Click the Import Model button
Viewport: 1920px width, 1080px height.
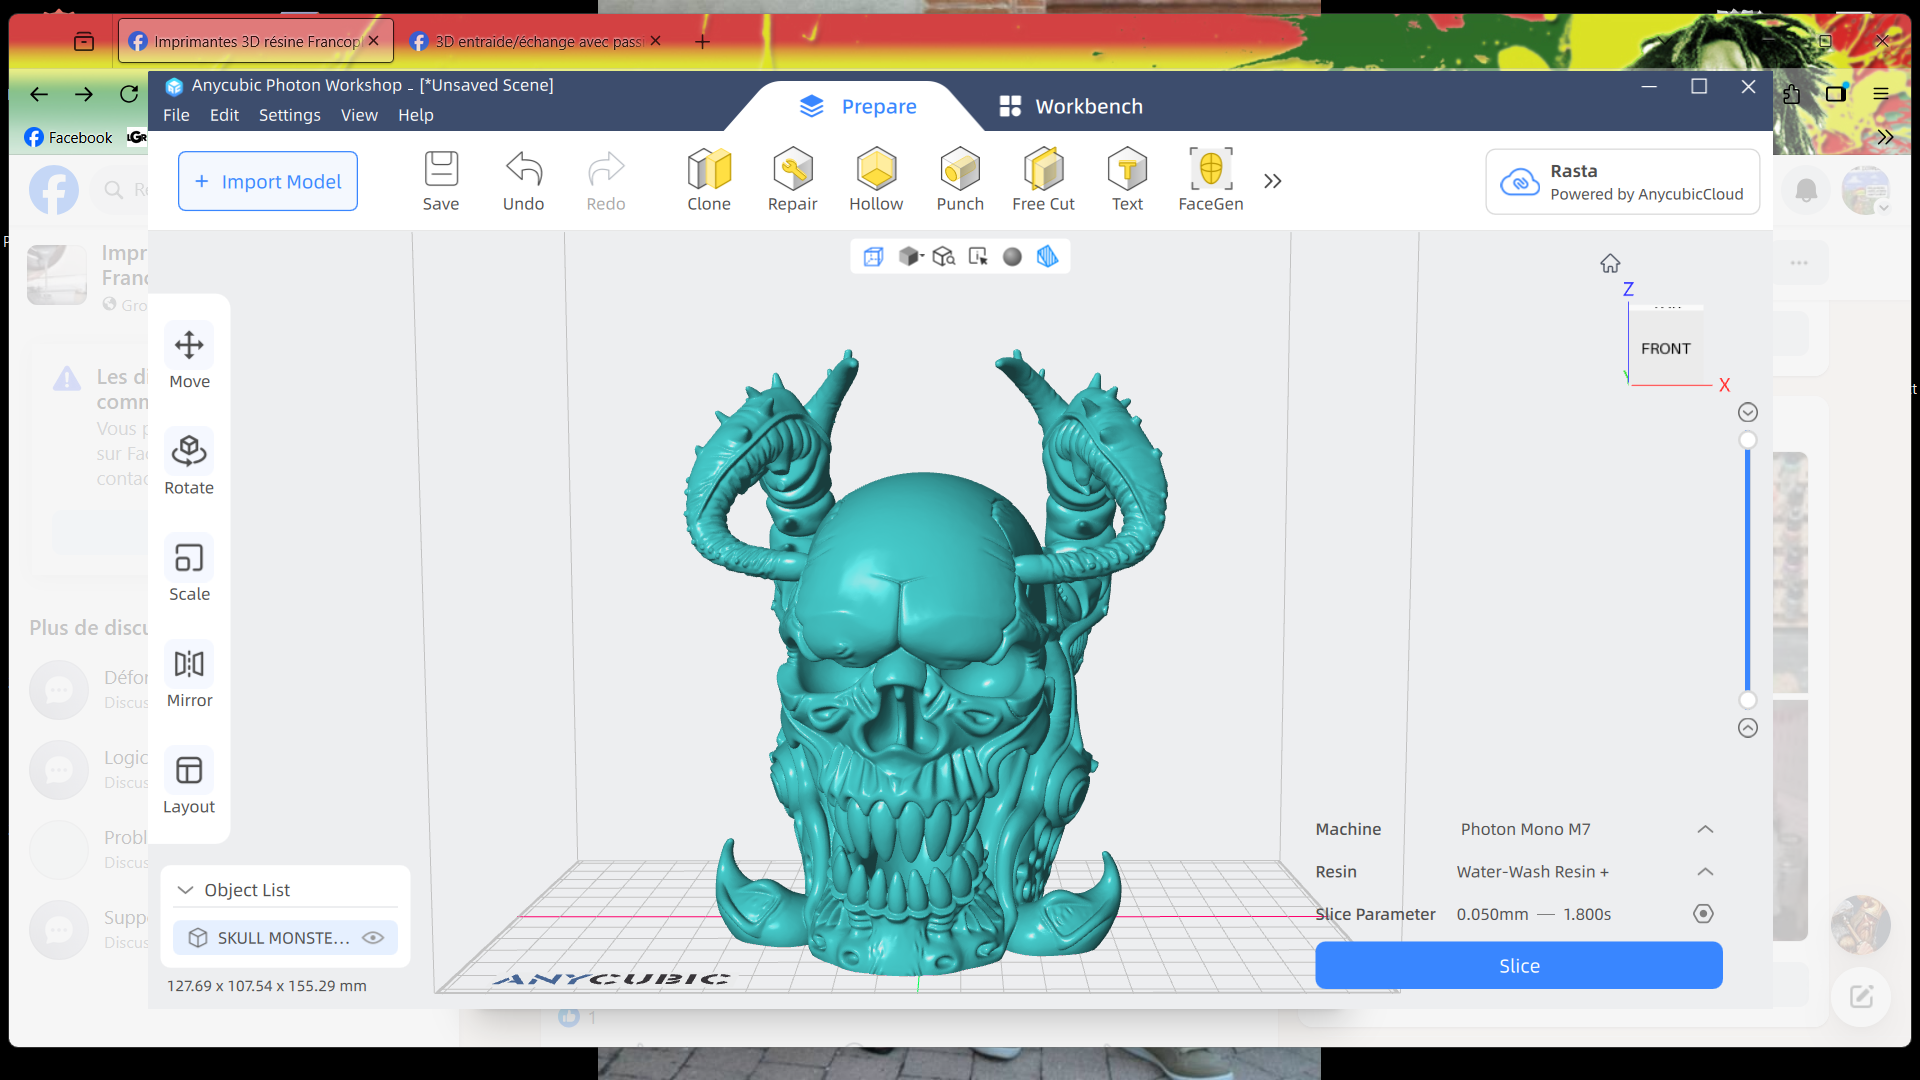[x=268, y=181]
